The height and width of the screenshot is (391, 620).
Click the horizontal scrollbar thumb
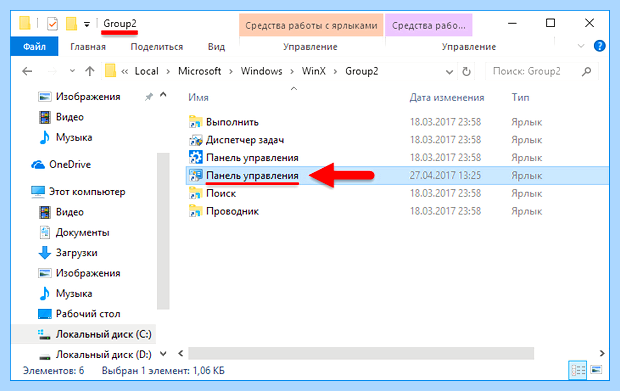coord(361,353)
